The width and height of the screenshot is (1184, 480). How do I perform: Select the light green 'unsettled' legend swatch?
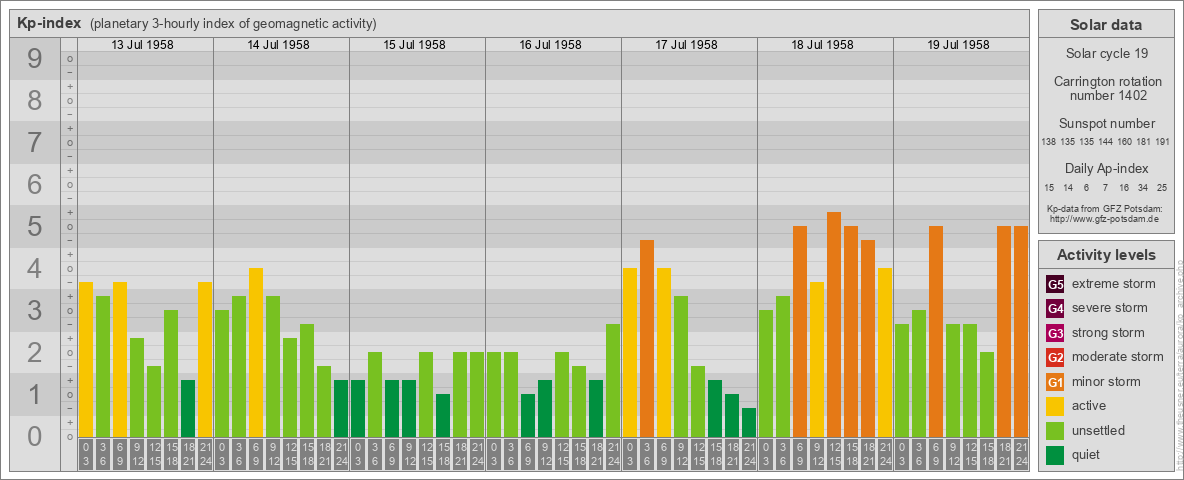(x=1055, y=430)
